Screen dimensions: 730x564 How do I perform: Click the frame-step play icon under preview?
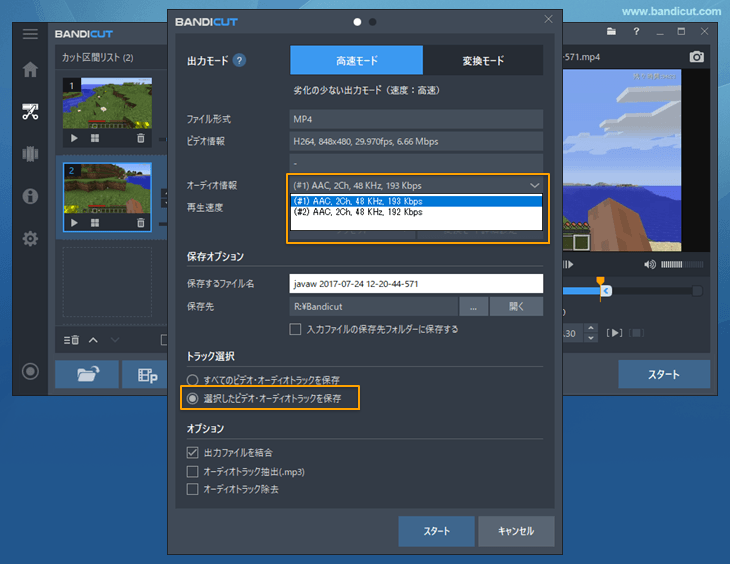[x=568, y=265]
